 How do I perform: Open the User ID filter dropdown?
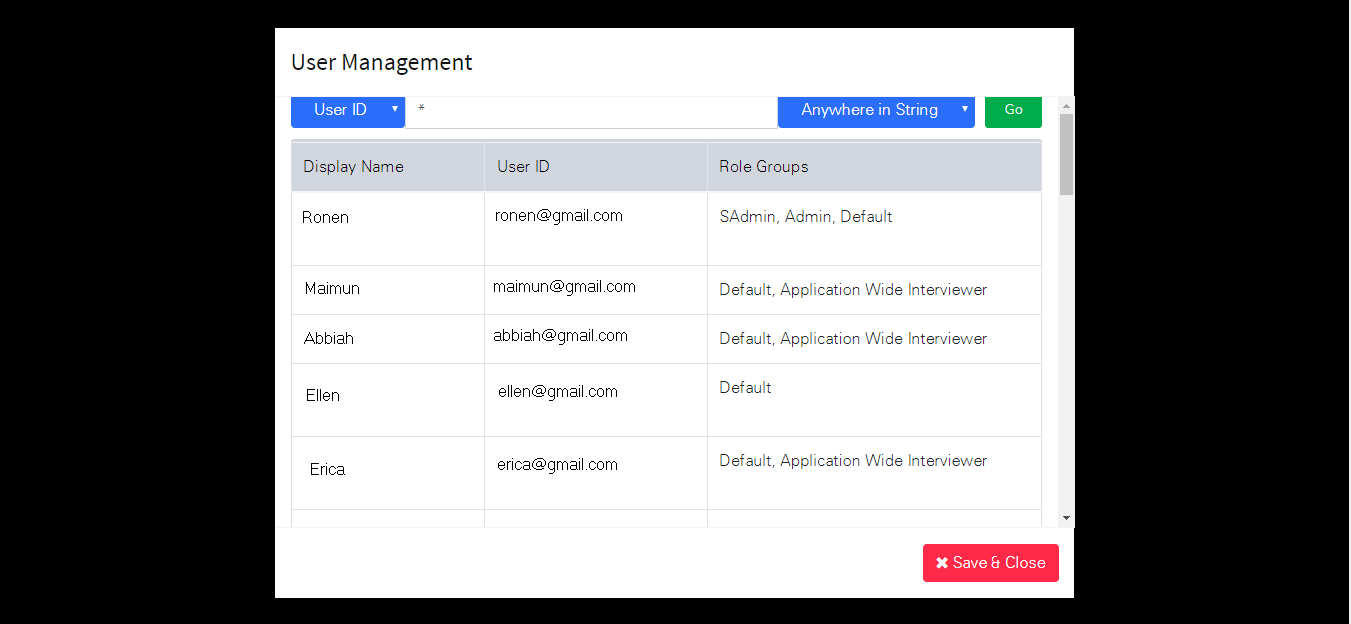point(348,110)
